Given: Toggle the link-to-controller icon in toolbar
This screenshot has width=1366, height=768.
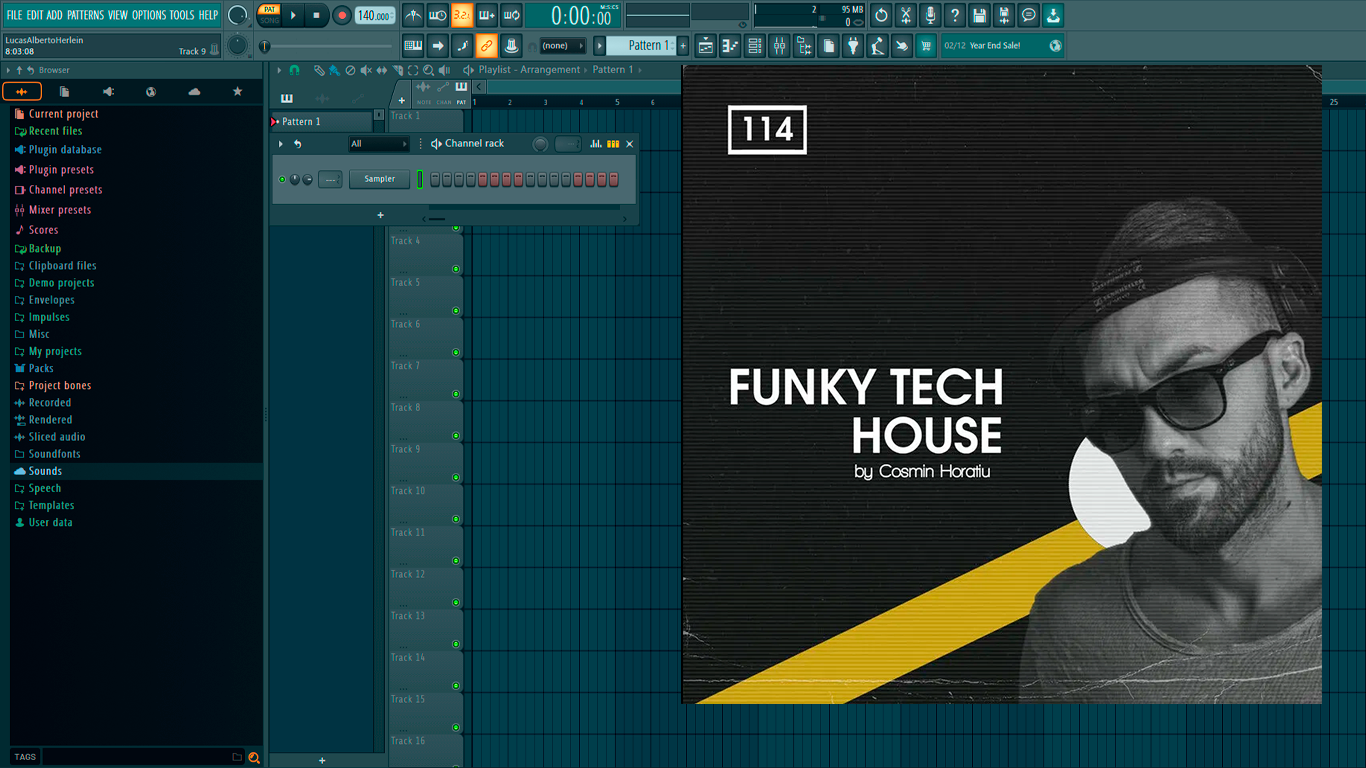Looking at the screenshot, I should pos(486,45).
